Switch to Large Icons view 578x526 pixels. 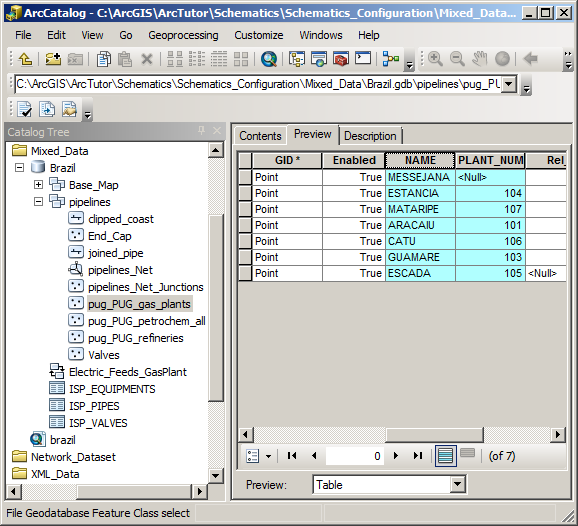175,59
